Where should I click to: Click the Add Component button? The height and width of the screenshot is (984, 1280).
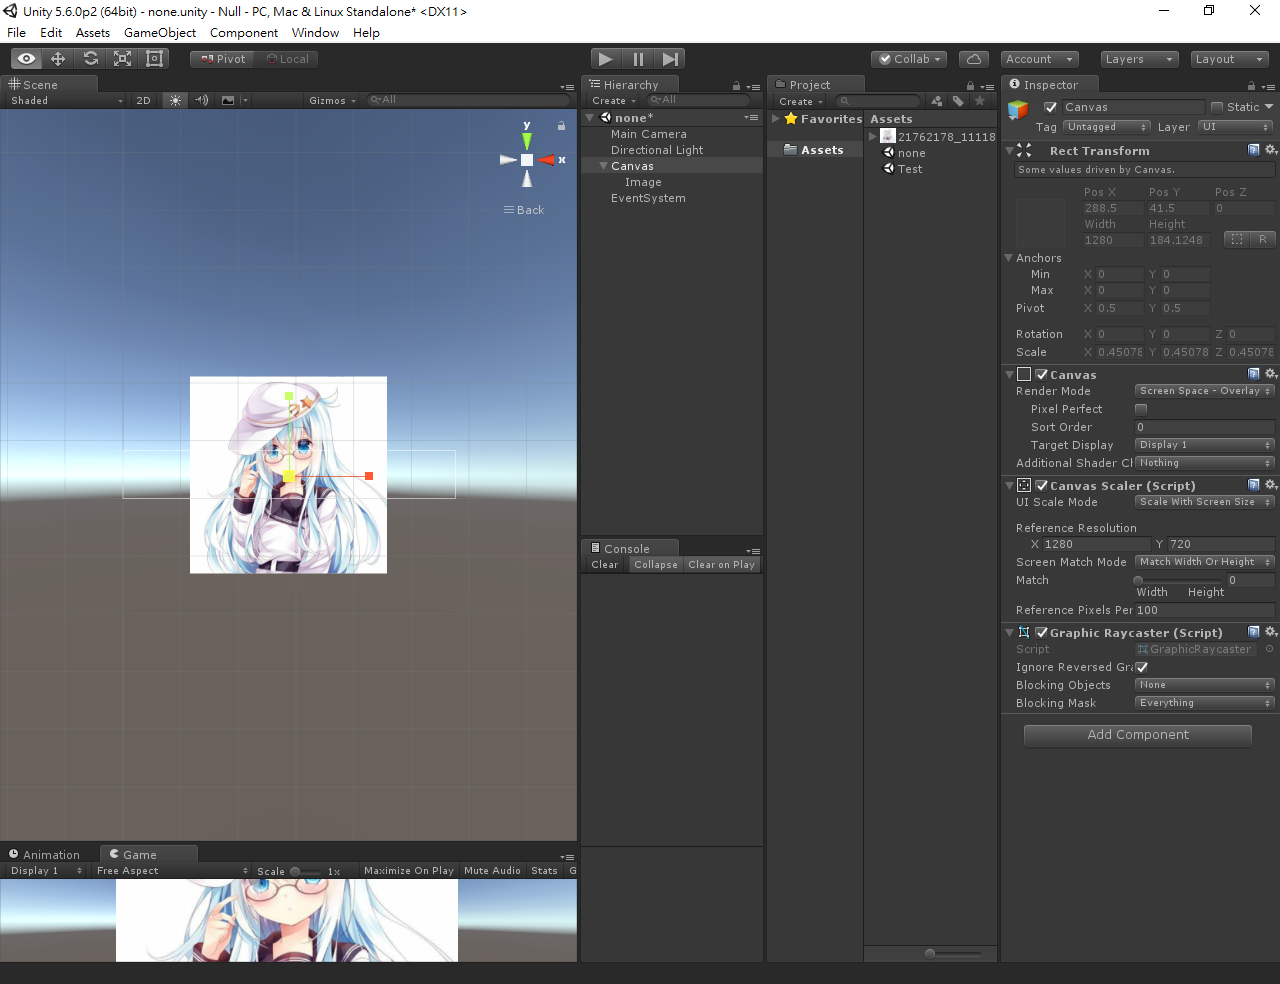(1137, 735)
